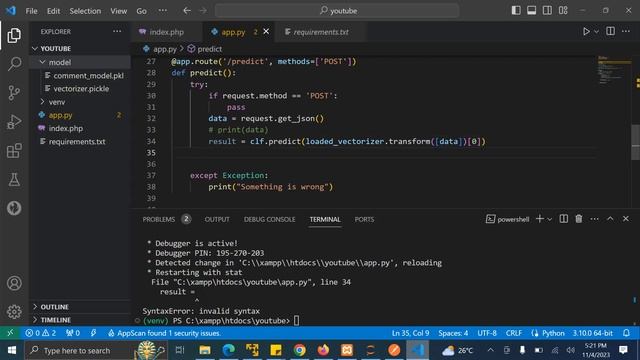Screen dimensions: 640x360
Task: Change the CRLF end of line sequence
Action: pos(513,333)
